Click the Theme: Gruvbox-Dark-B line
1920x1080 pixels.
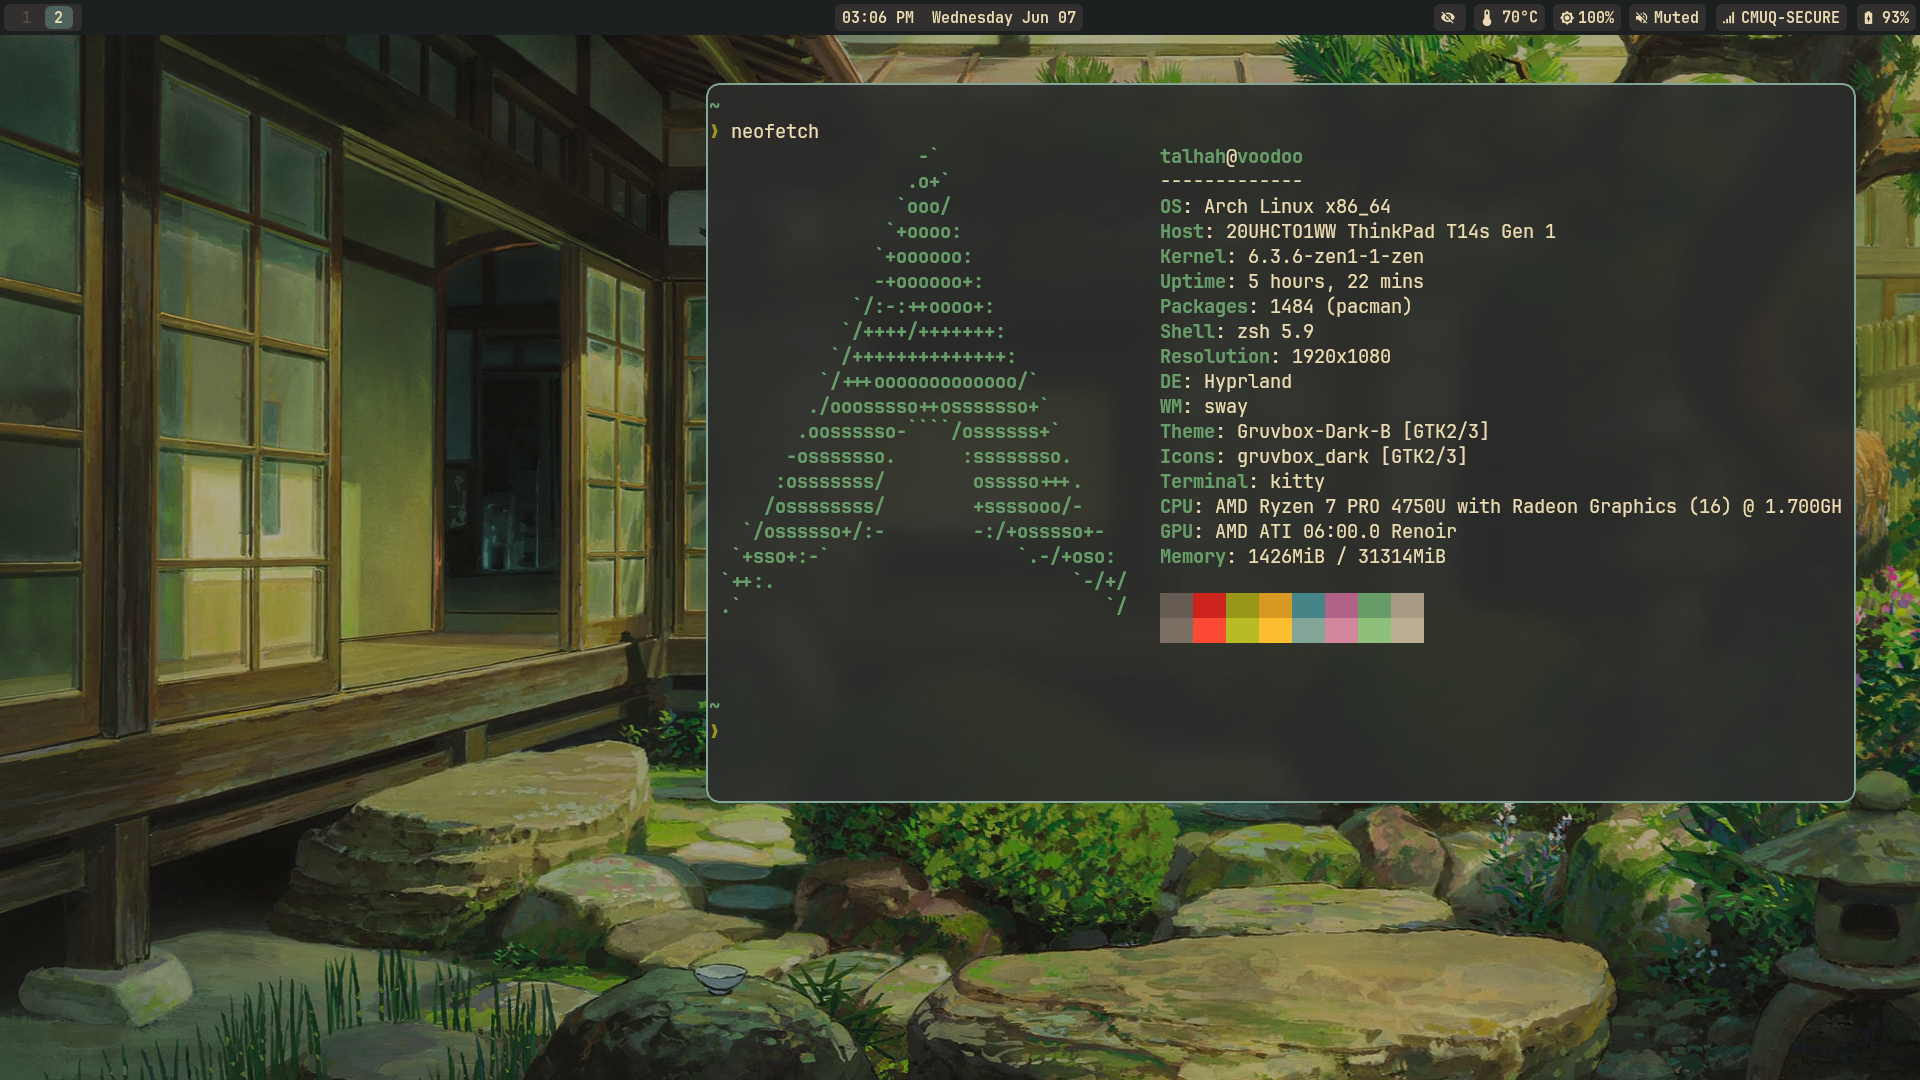[x=1324, y=431]
